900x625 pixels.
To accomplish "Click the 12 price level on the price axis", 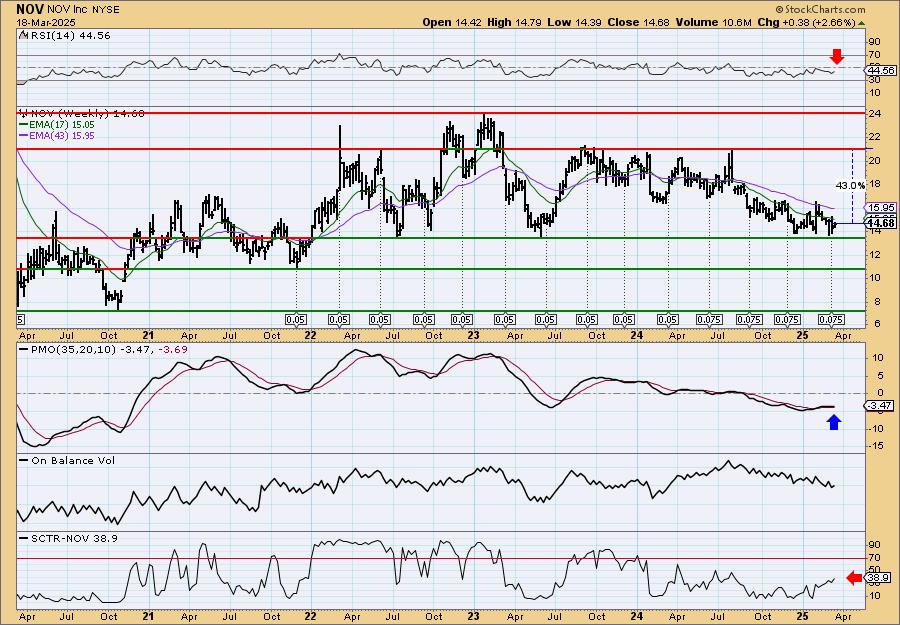I will pyautogui.click(x=873, y=254).
